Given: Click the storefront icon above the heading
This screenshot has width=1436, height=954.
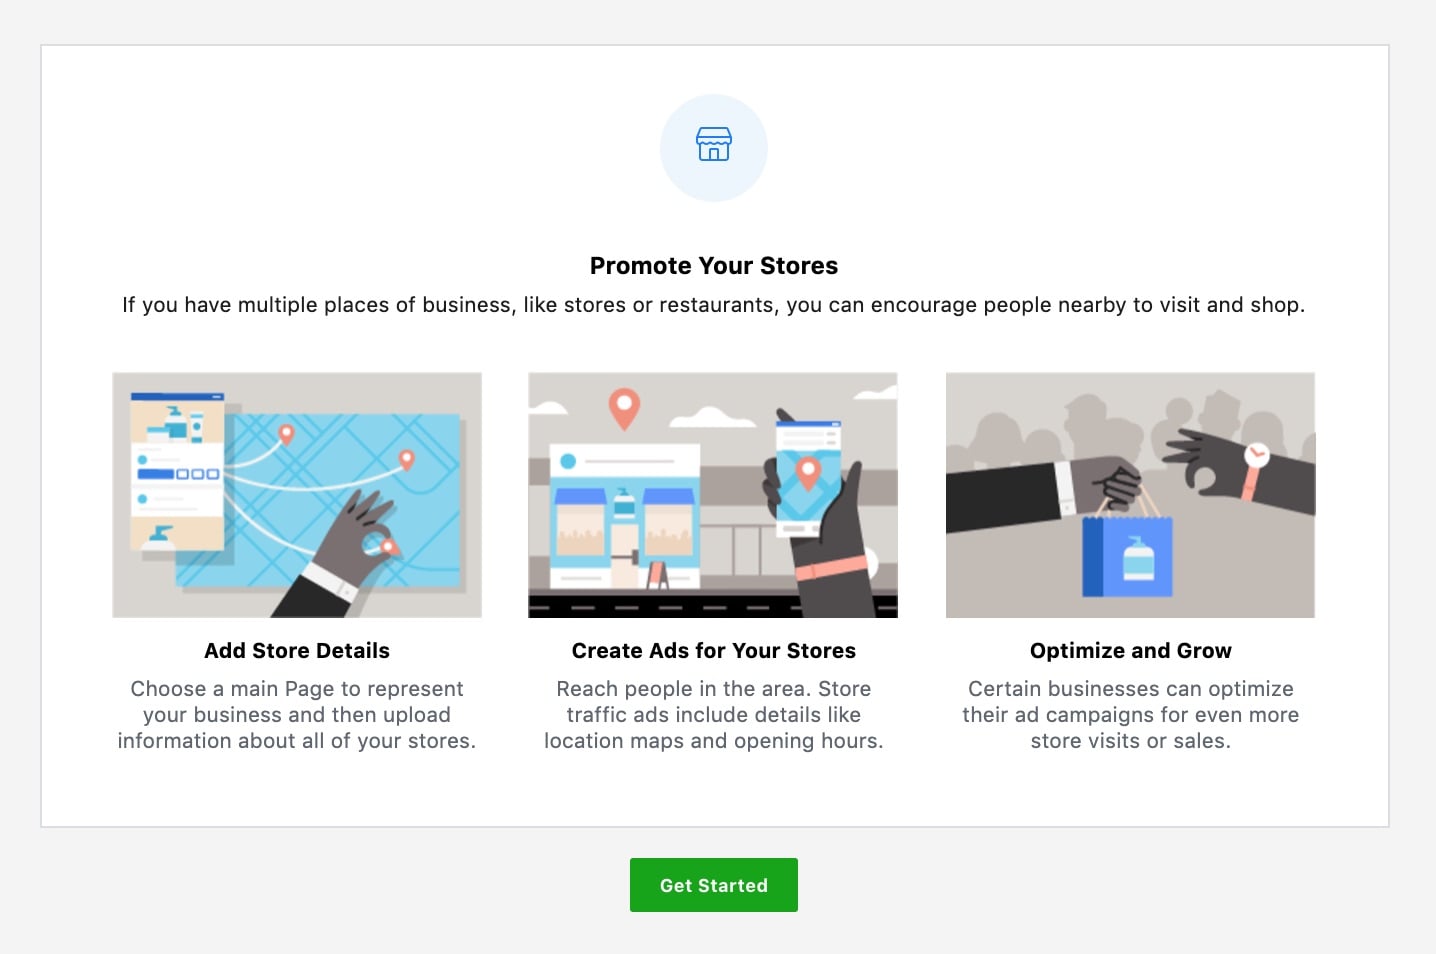Looking at the screenshot, I should pos(714,145).
